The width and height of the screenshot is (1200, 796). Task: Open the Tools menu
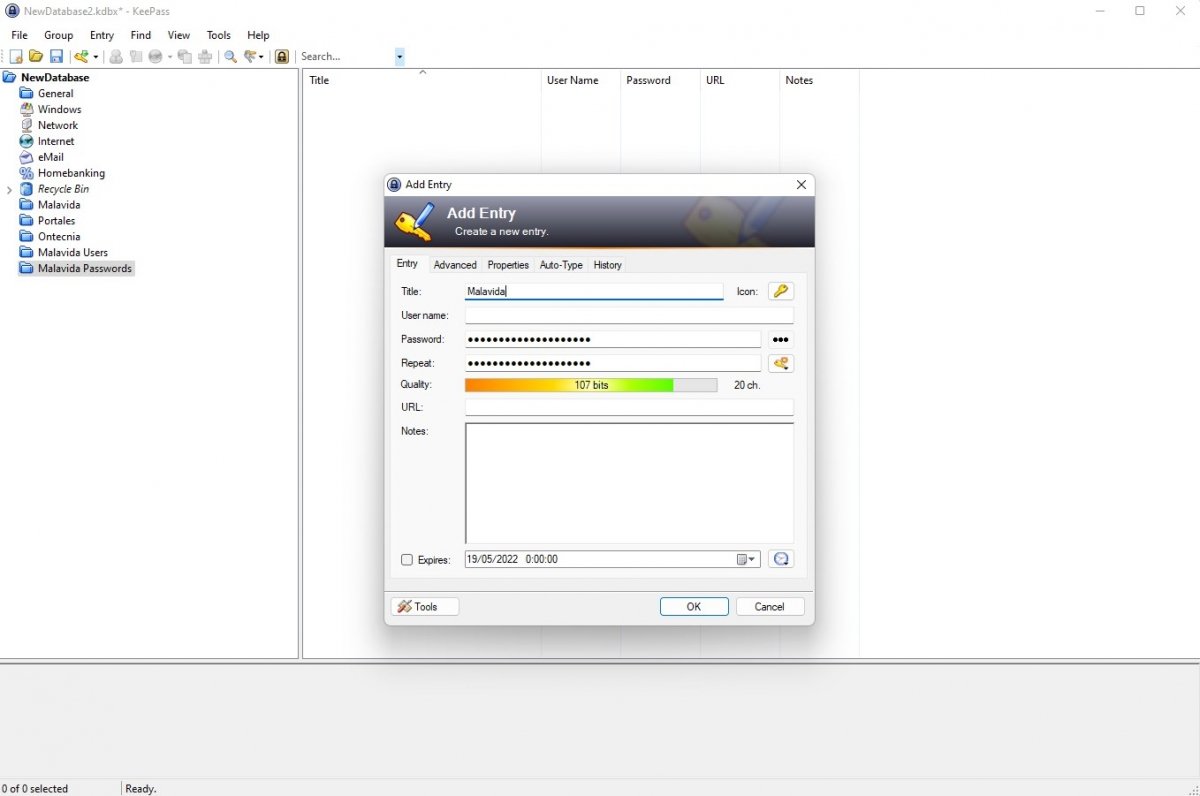(x=219, y=35)
